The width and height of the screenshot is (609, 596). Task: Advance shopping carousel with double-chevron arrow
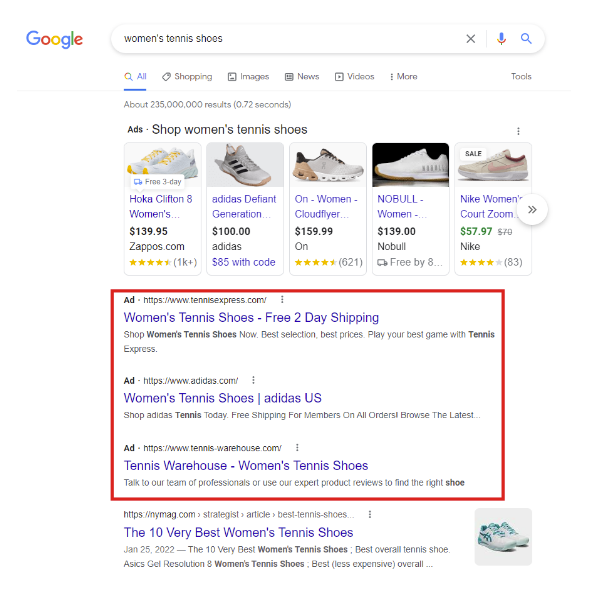pos(532,210)
